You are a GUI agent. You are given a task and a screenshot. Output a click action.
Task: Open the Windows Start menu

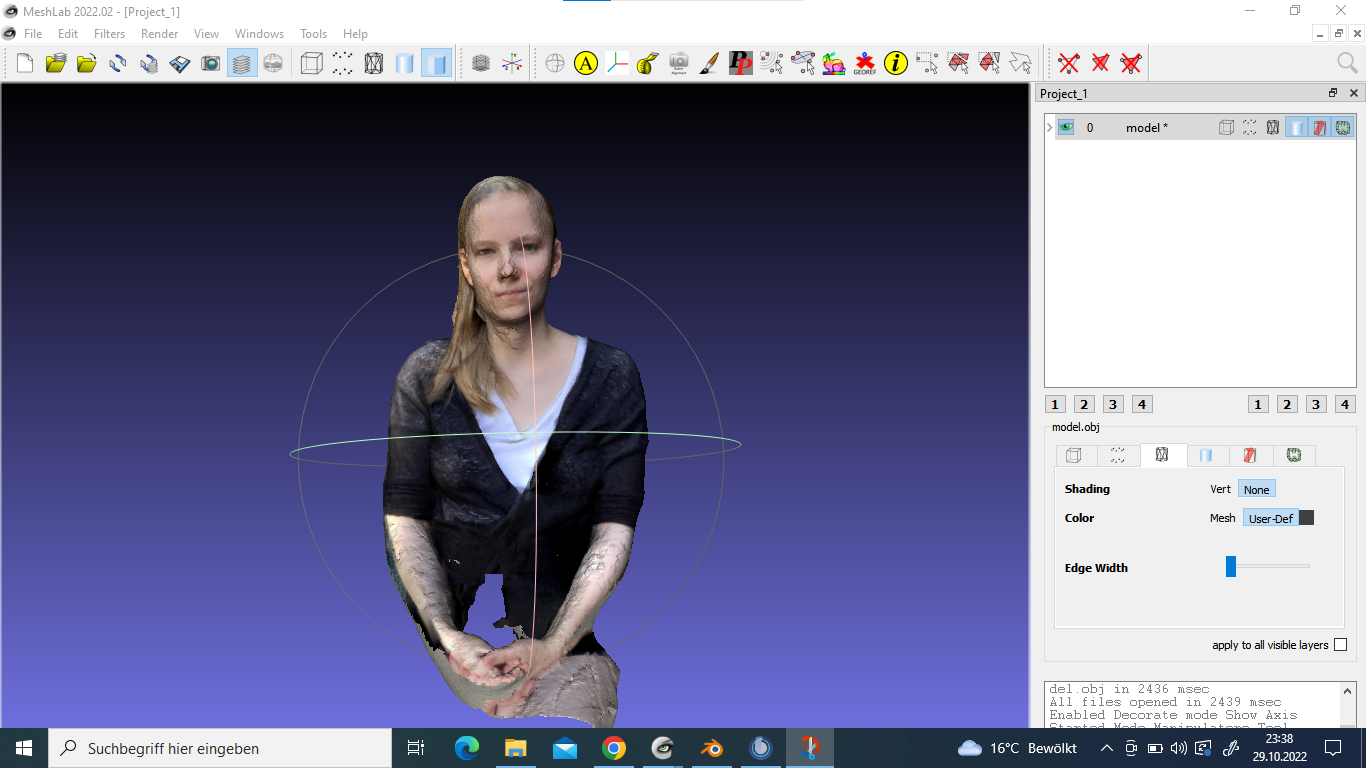coord(24,748)
